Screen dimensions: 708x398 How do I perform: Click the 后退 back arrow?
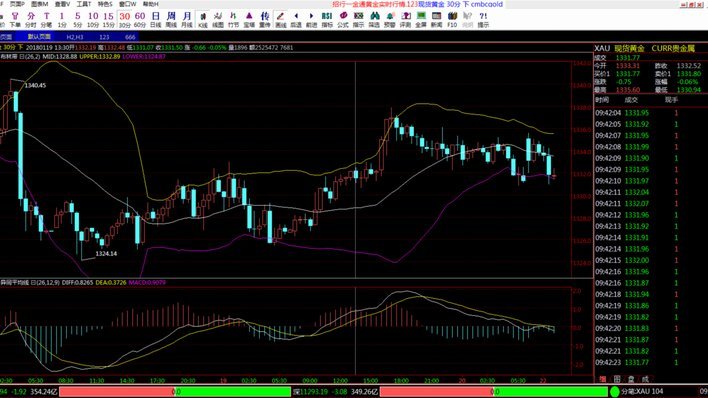pyautogui.click(x=296, y=20)
